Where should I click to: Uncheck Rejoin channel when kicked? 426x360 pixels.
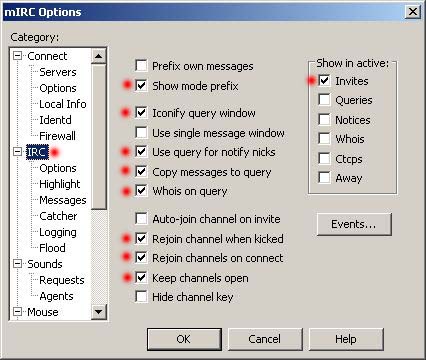click(141, 238)
